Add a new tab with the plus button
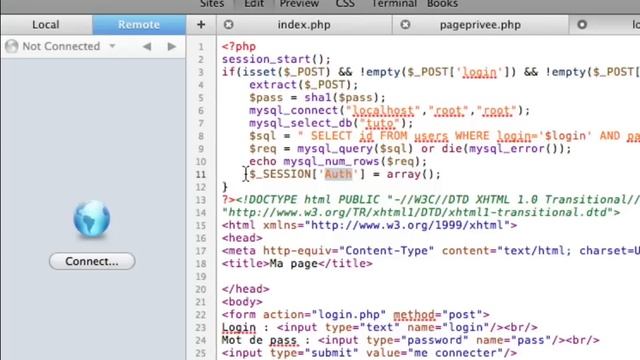640x360 pixels. point(201,25)
